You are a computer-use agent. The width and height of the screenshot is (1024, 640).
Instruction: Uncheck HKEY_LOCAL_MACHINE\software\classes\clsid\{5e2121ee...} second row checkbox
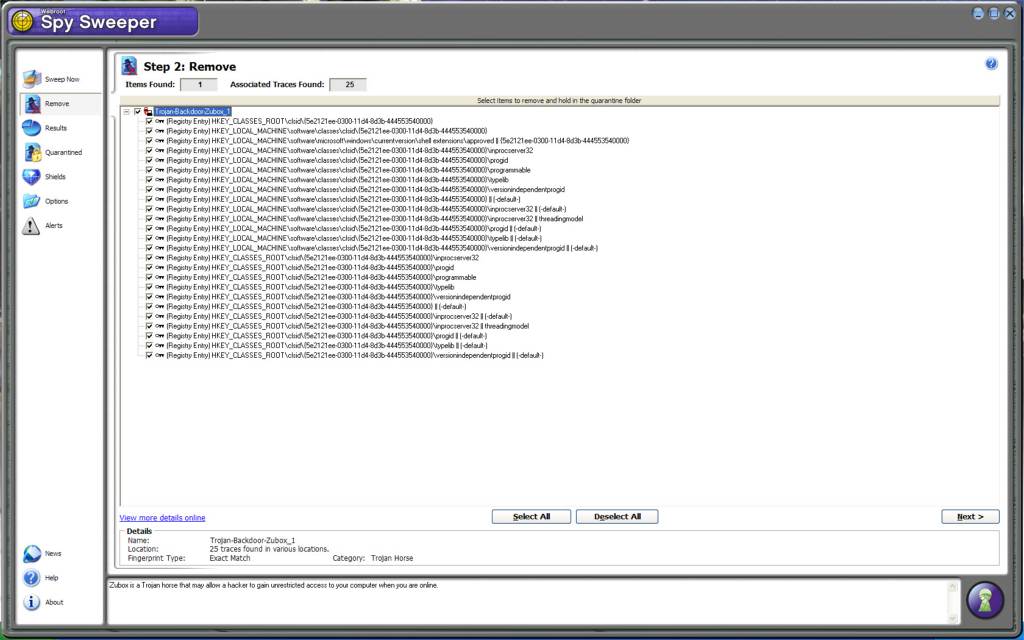click(x=149, y=131)
